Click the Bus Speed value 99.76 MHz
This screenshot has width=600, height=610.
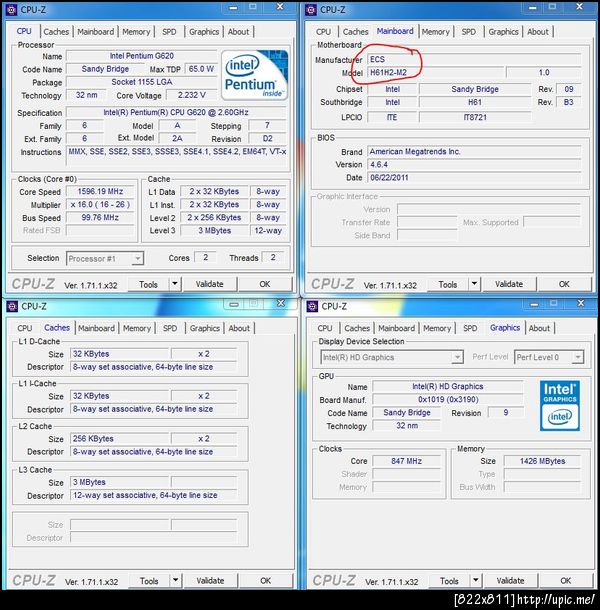(100, 217)
